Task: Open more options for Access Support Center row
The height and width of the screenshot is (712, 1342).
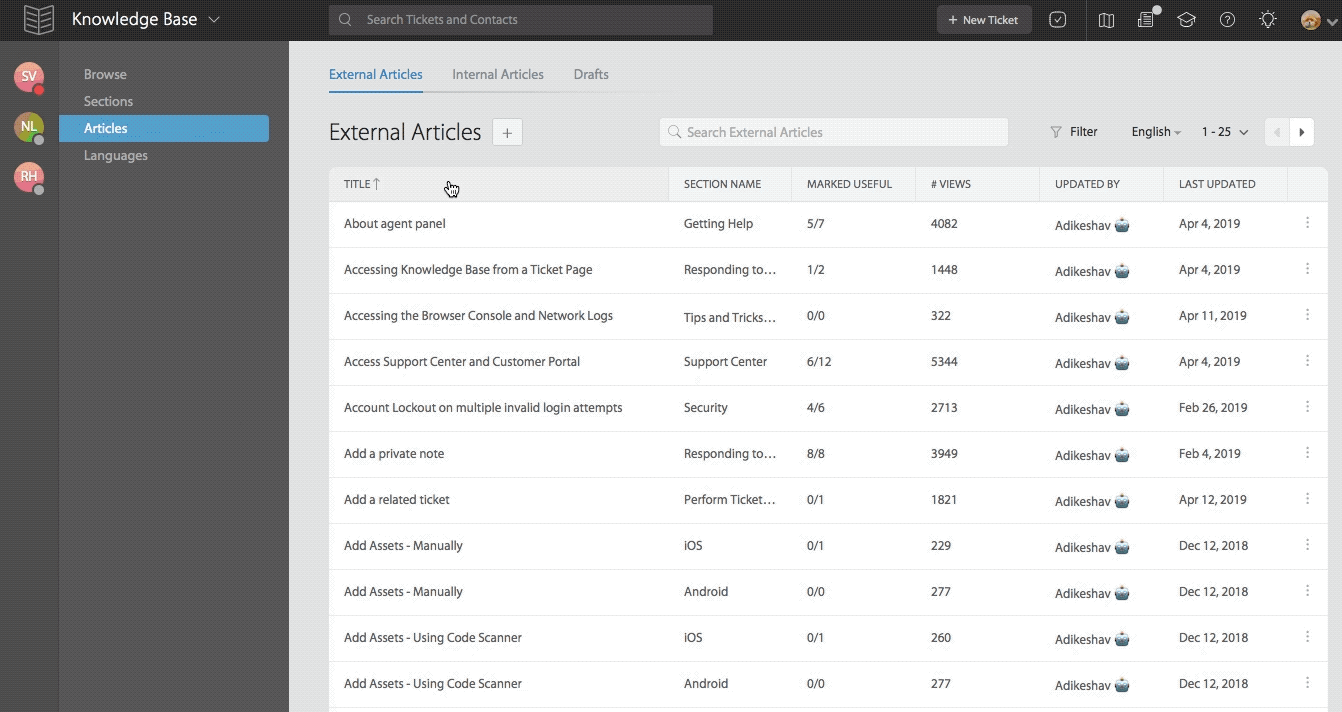Action: pyautogui.click(x=1307, y=361)
